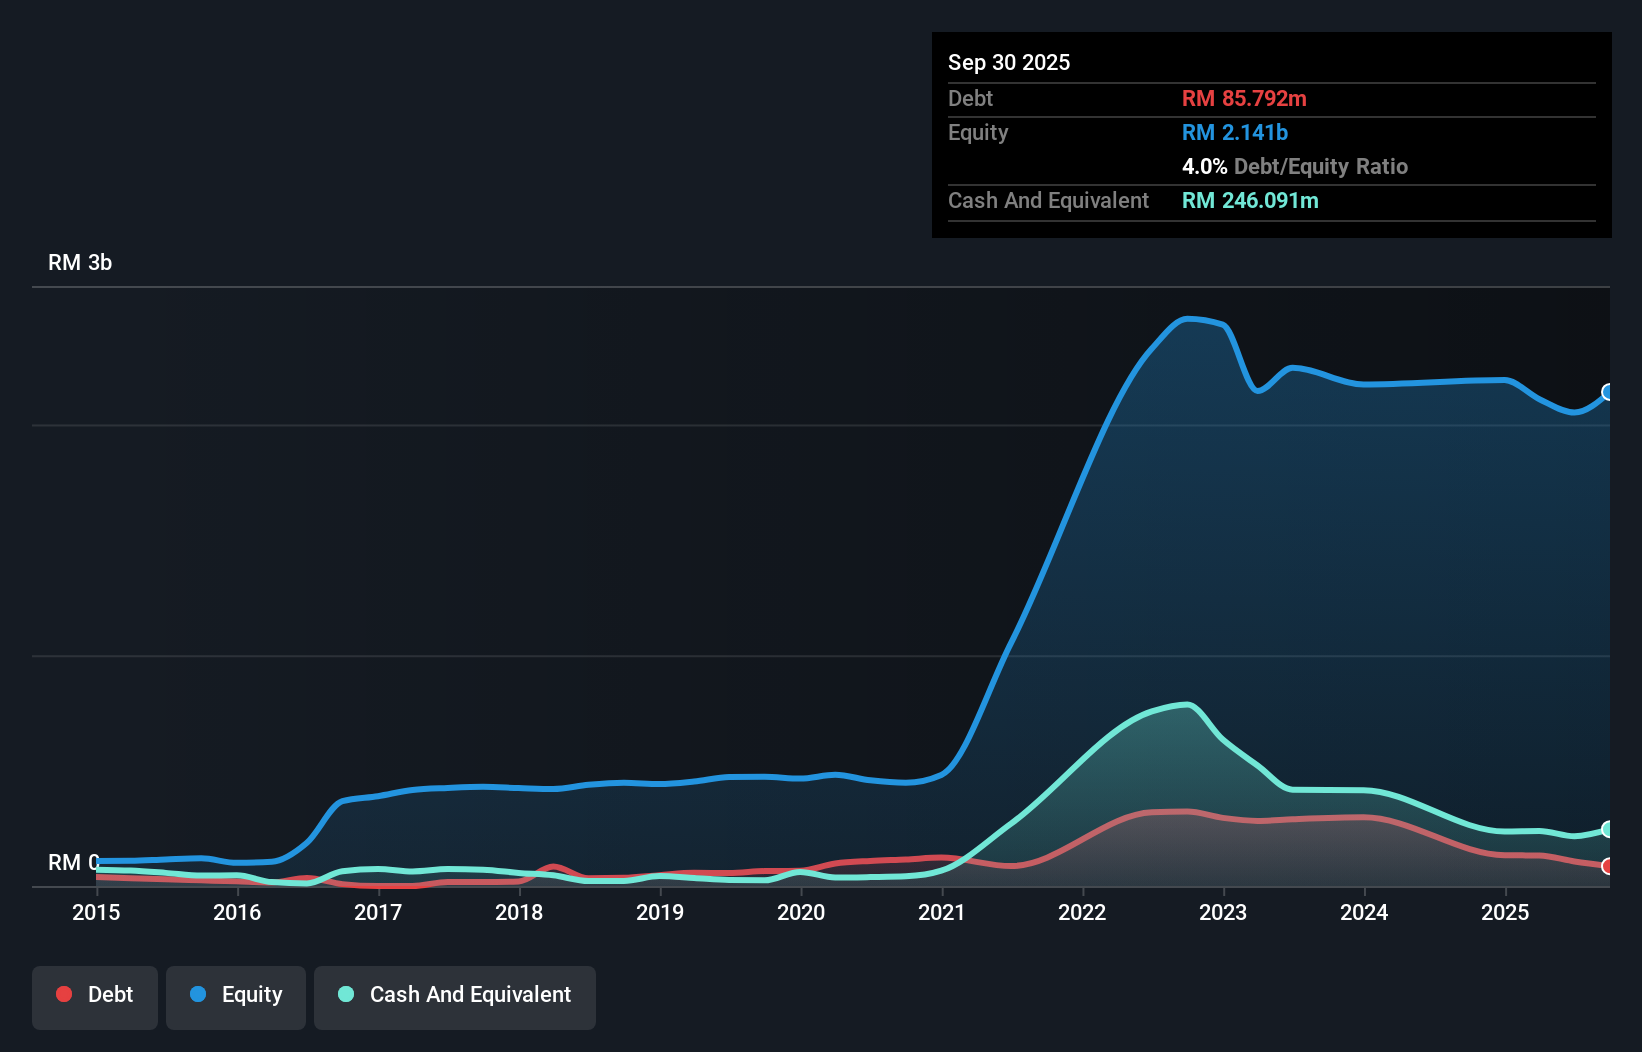Select the 2025 year label on the axis
This screenshot has width=1642, height=1052.
tap(1506, 912)
